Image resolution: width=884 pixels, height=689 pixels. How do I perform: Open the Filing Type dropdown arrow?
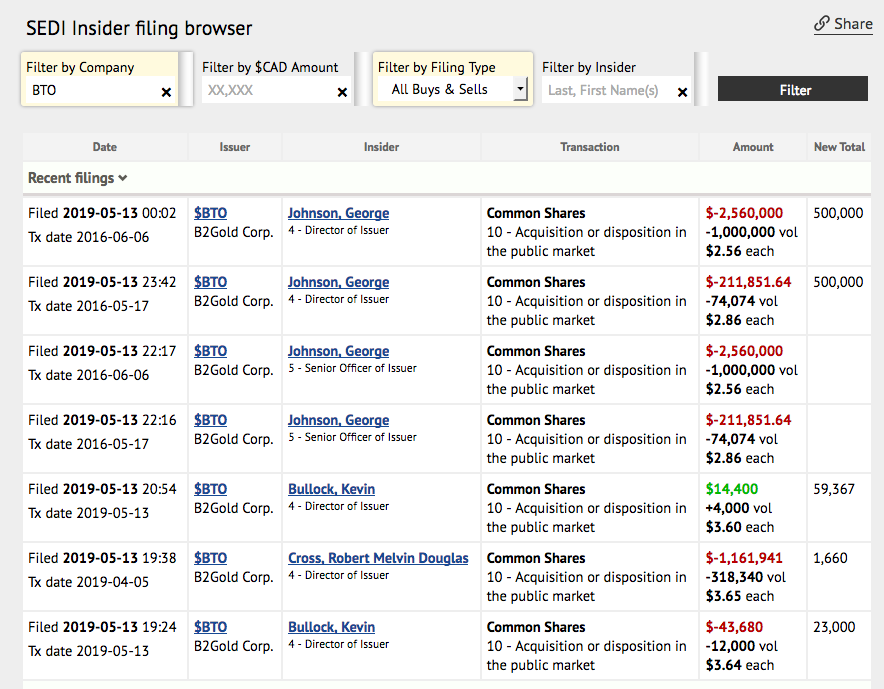[520, 90]
